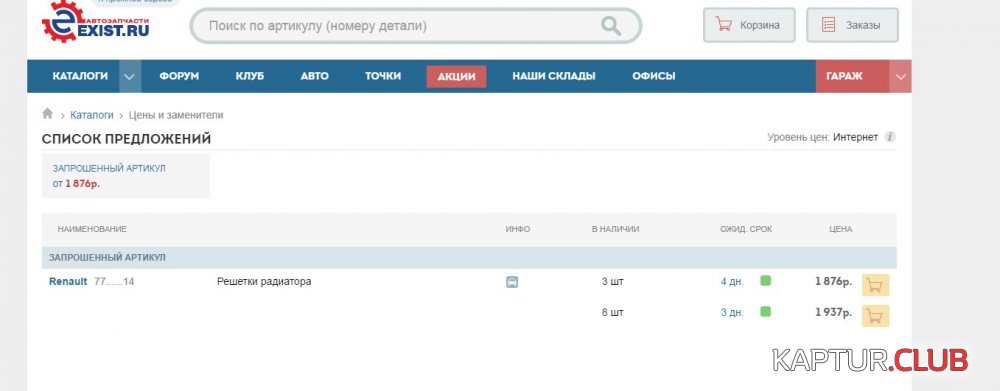Add the 1 937р. offer to cart

coord(875,316)
